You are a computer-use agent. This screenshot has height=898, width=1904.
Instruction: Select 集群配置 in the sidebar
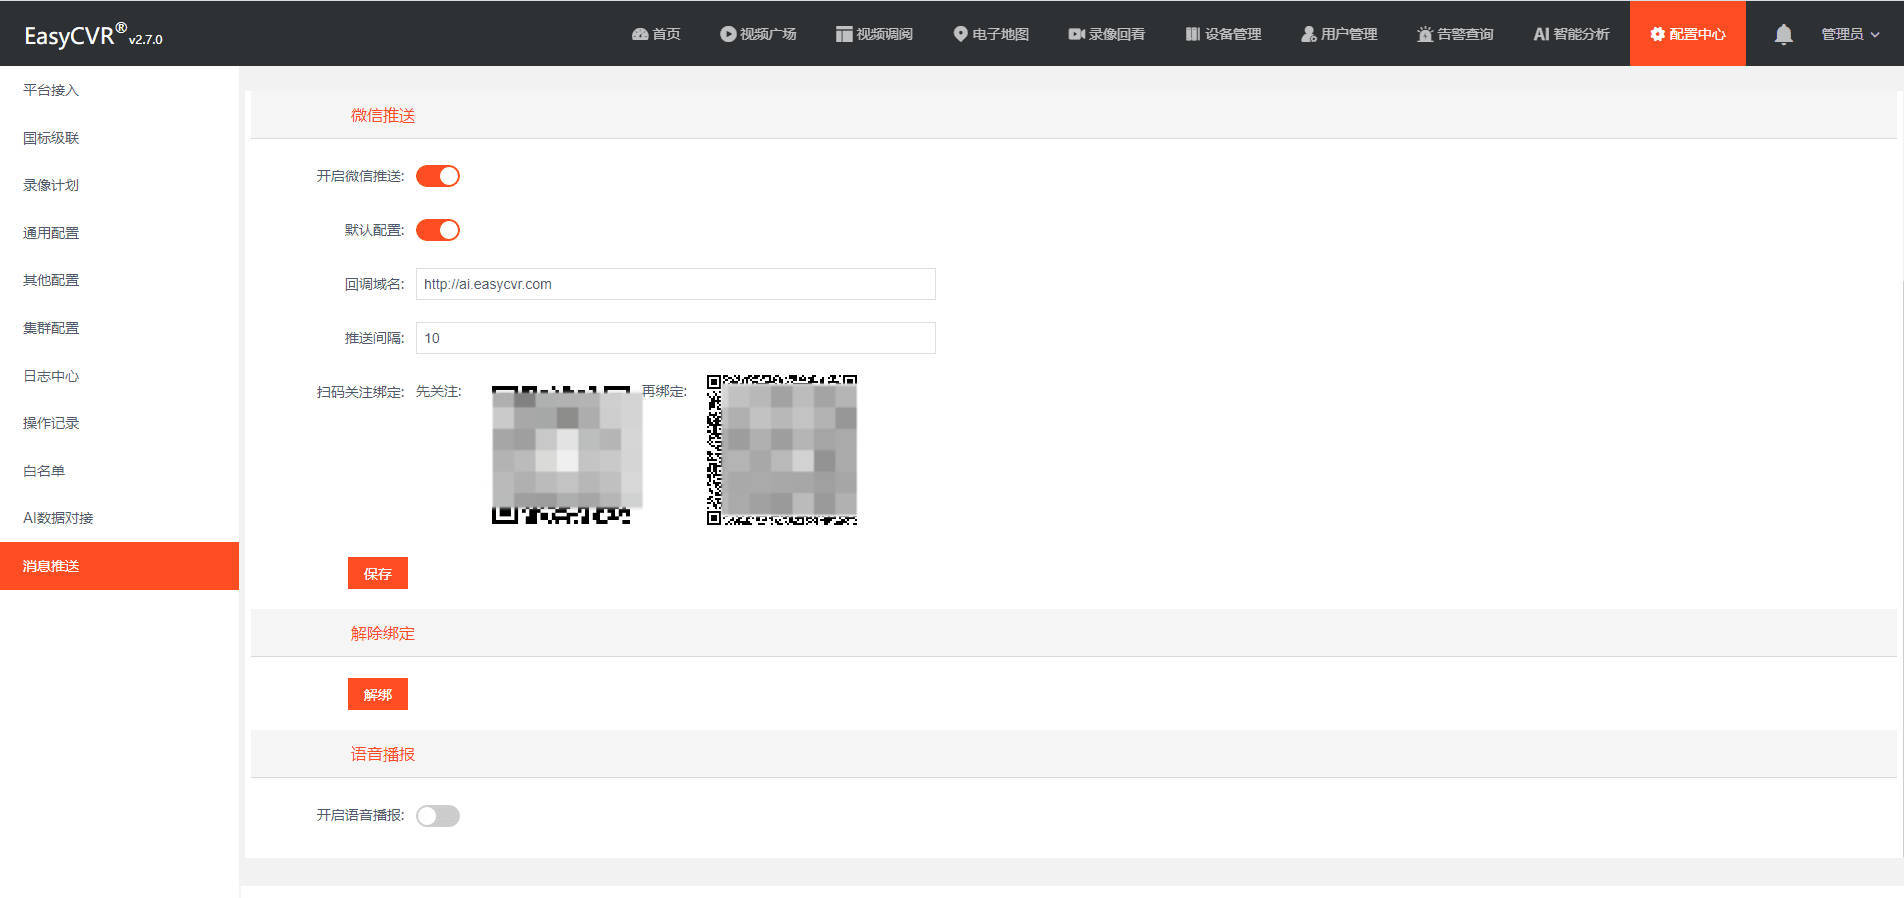(x=120, y=328)
